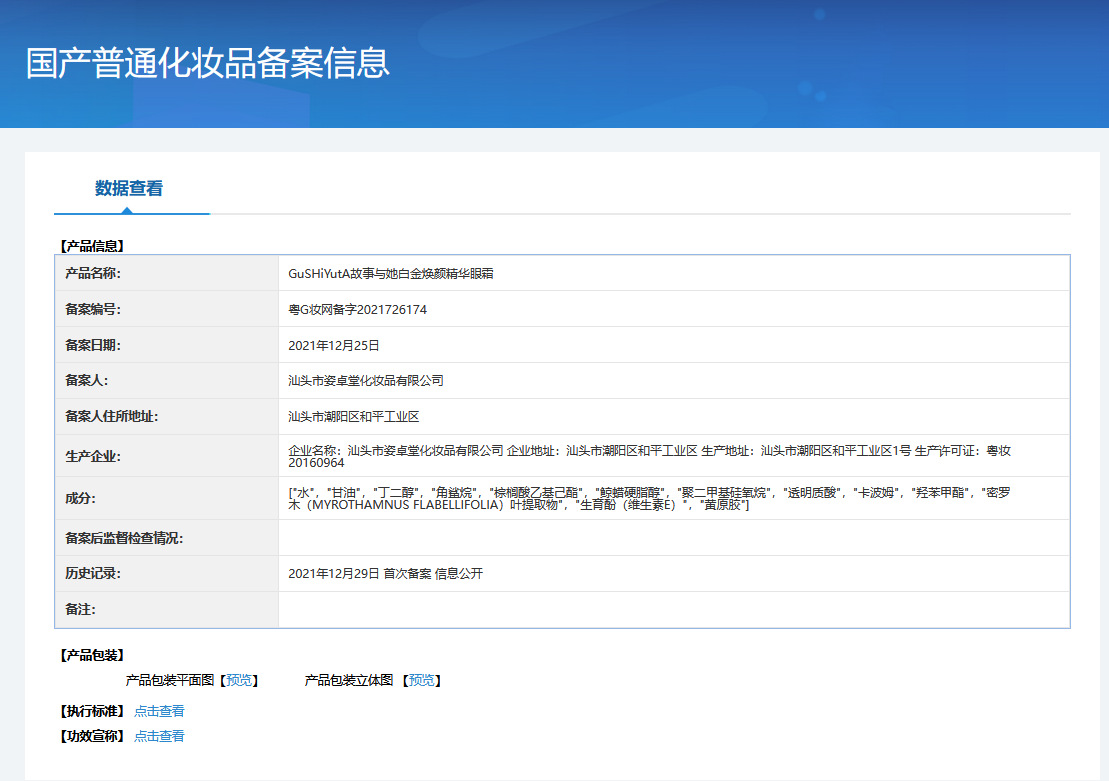Click the 成分 ingredients list text

pyautogui.click(x=649, y=498)
